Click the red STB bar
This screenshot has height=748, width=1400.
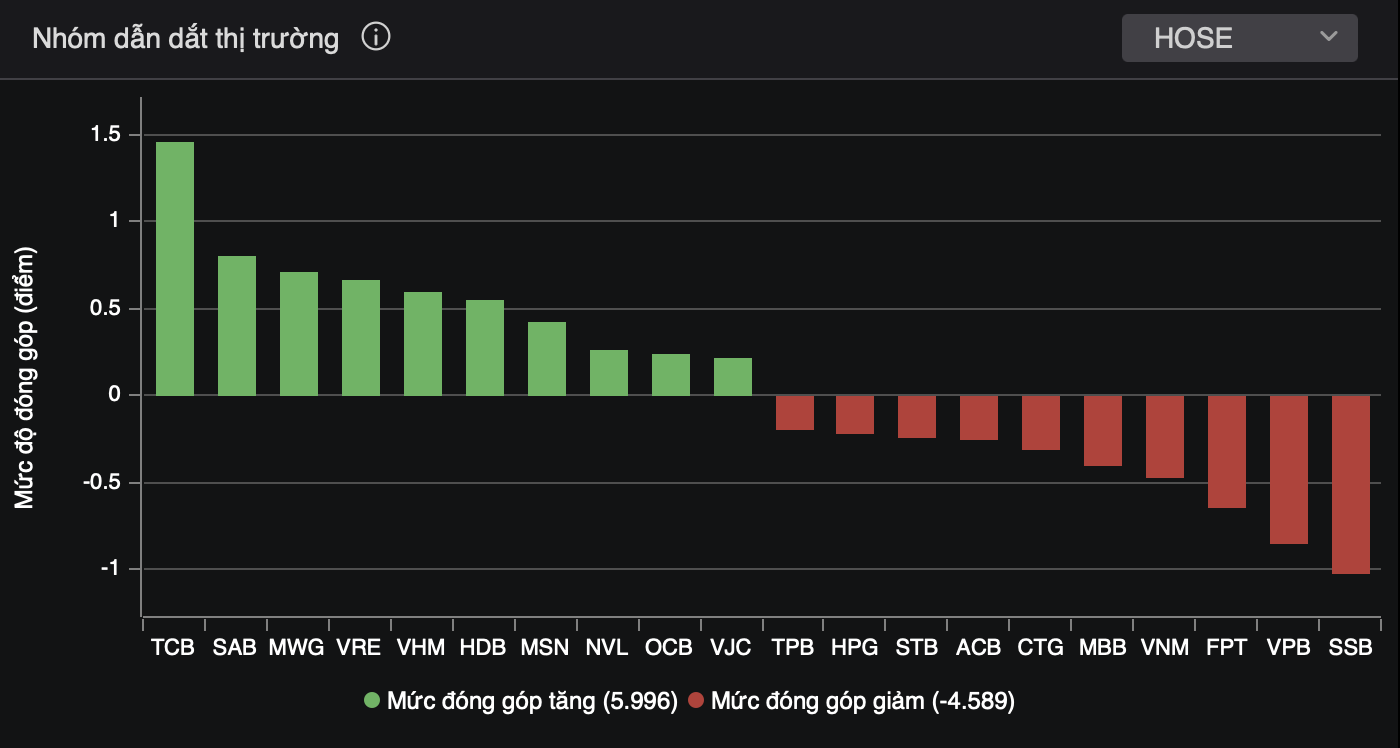point(917,417)
